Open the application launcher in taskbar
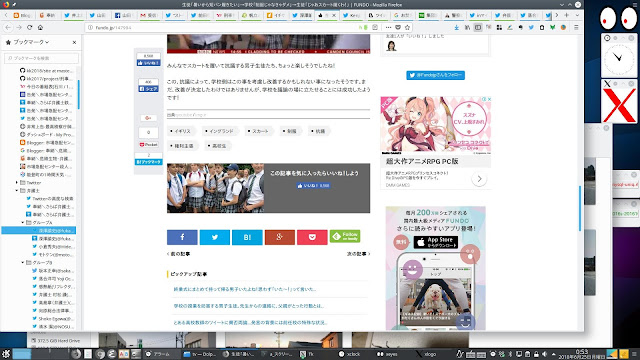 click(6, 354)
